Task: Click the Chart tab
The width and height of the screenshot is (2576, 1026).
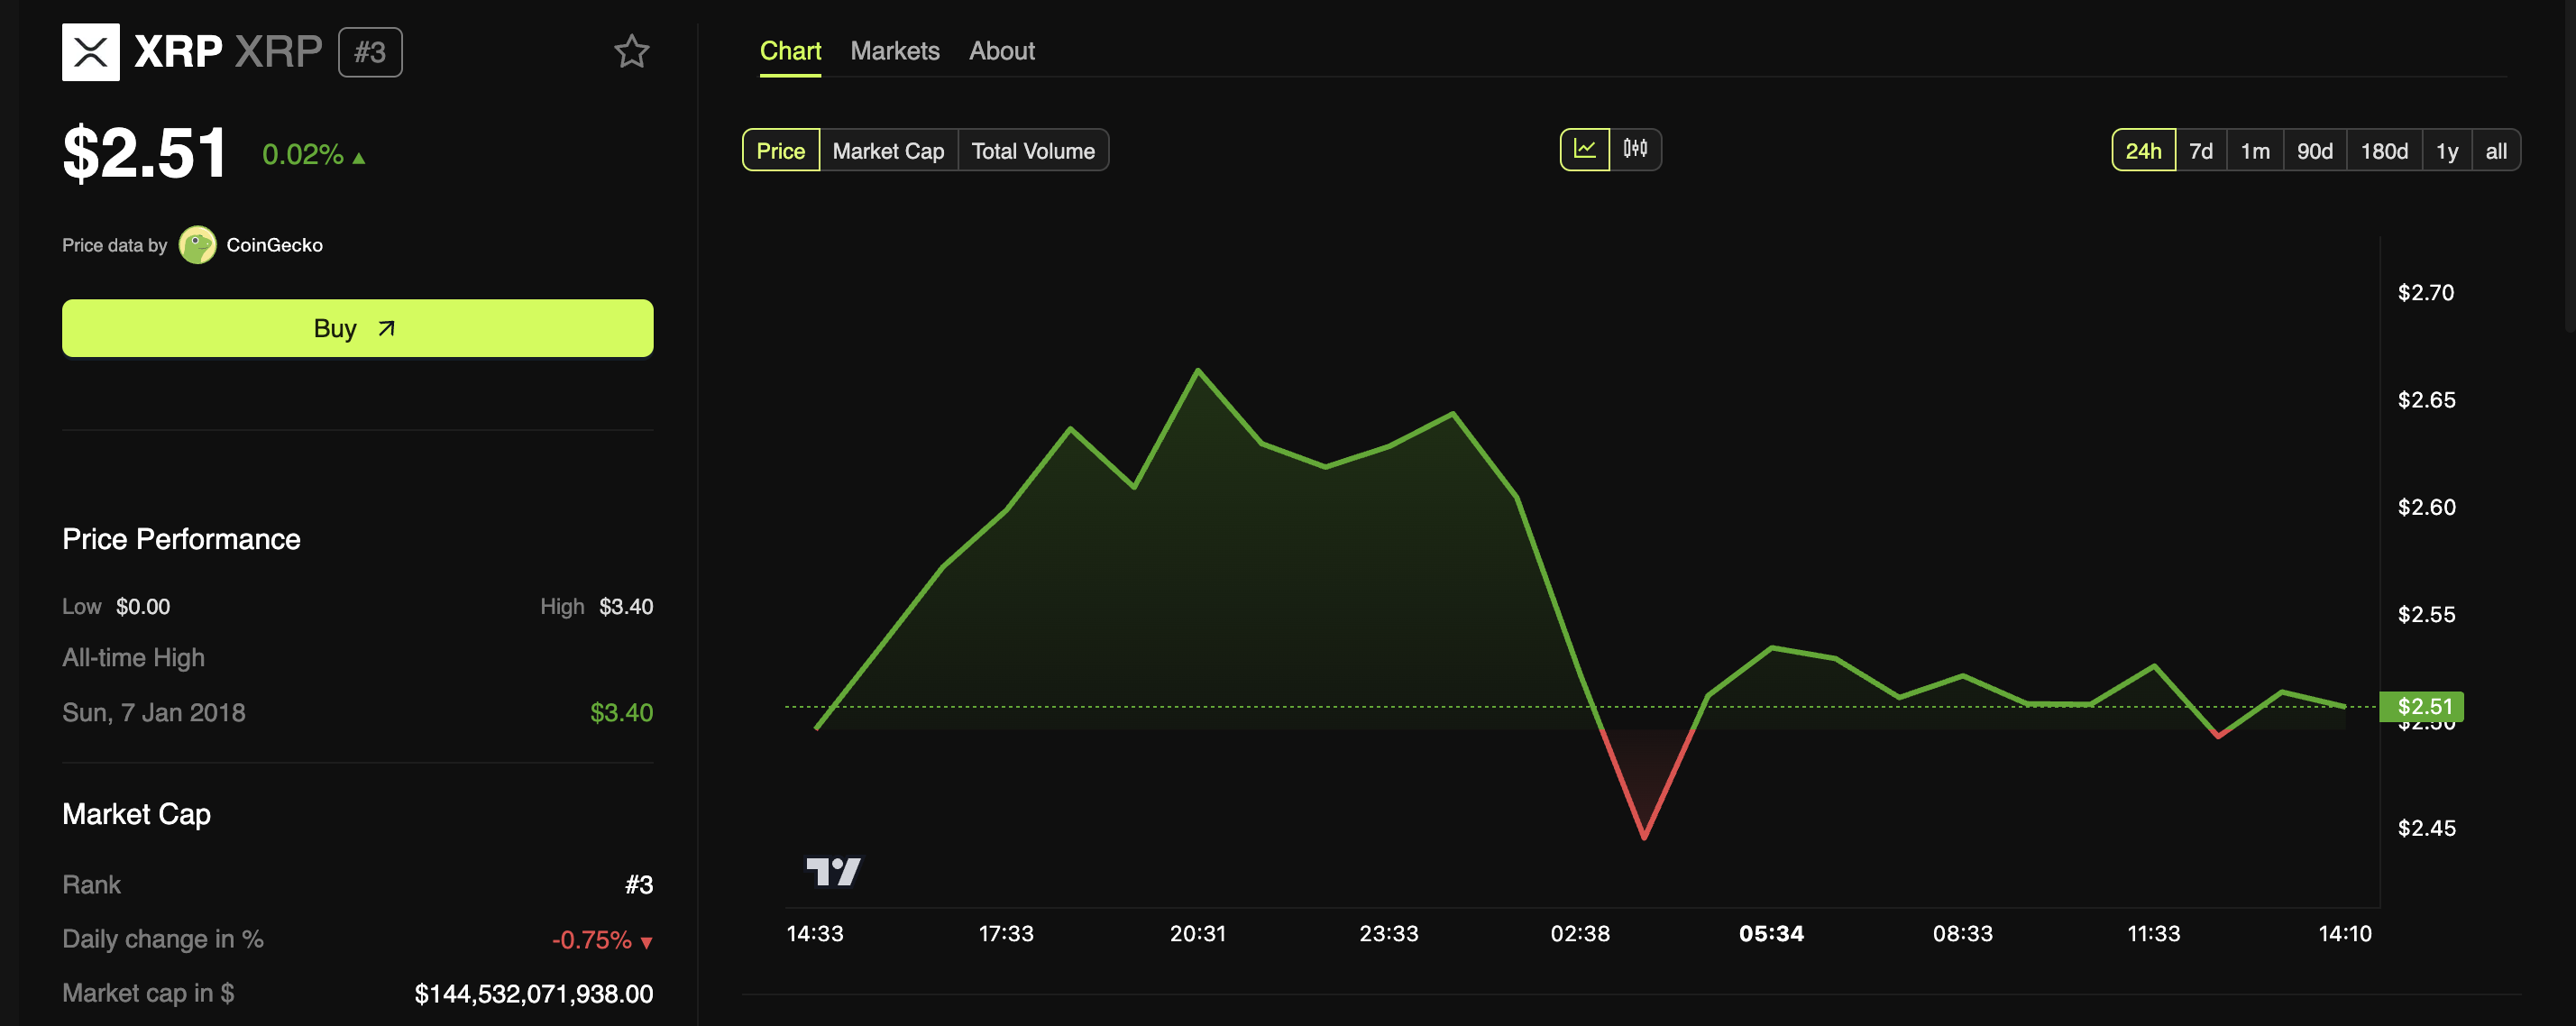Action: [790, 50]
